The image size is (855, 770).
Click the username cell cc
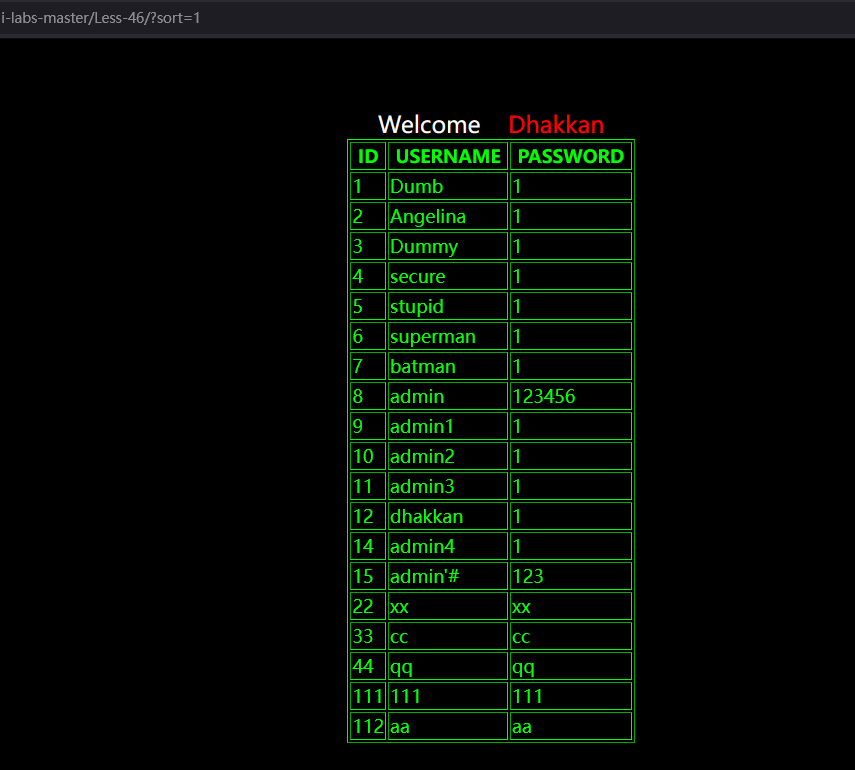[448, 636]
